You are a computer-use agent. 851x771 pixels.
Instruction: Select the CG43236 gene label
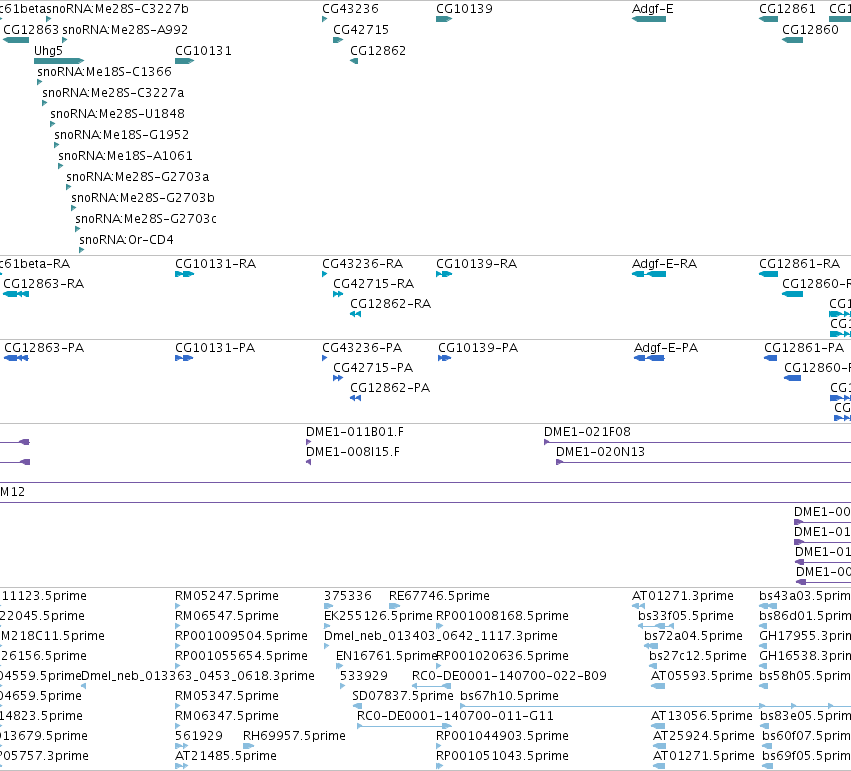(350, 9)
